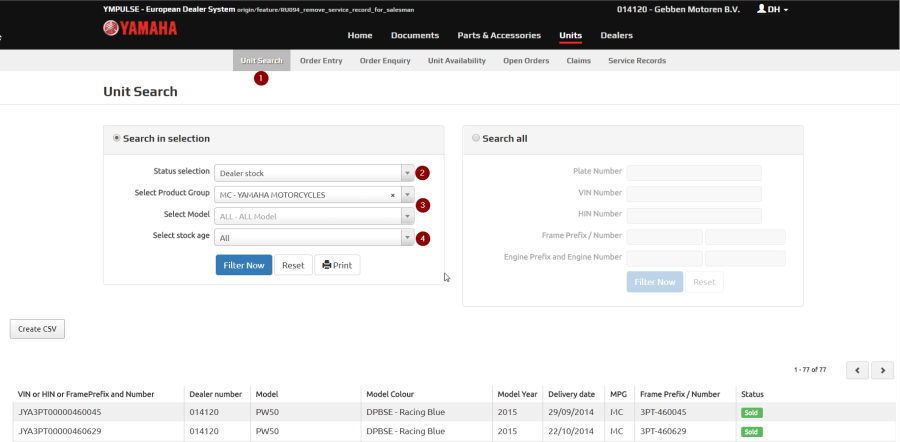Expand the Select Product Group dropdown arrow

pos(408,195)
